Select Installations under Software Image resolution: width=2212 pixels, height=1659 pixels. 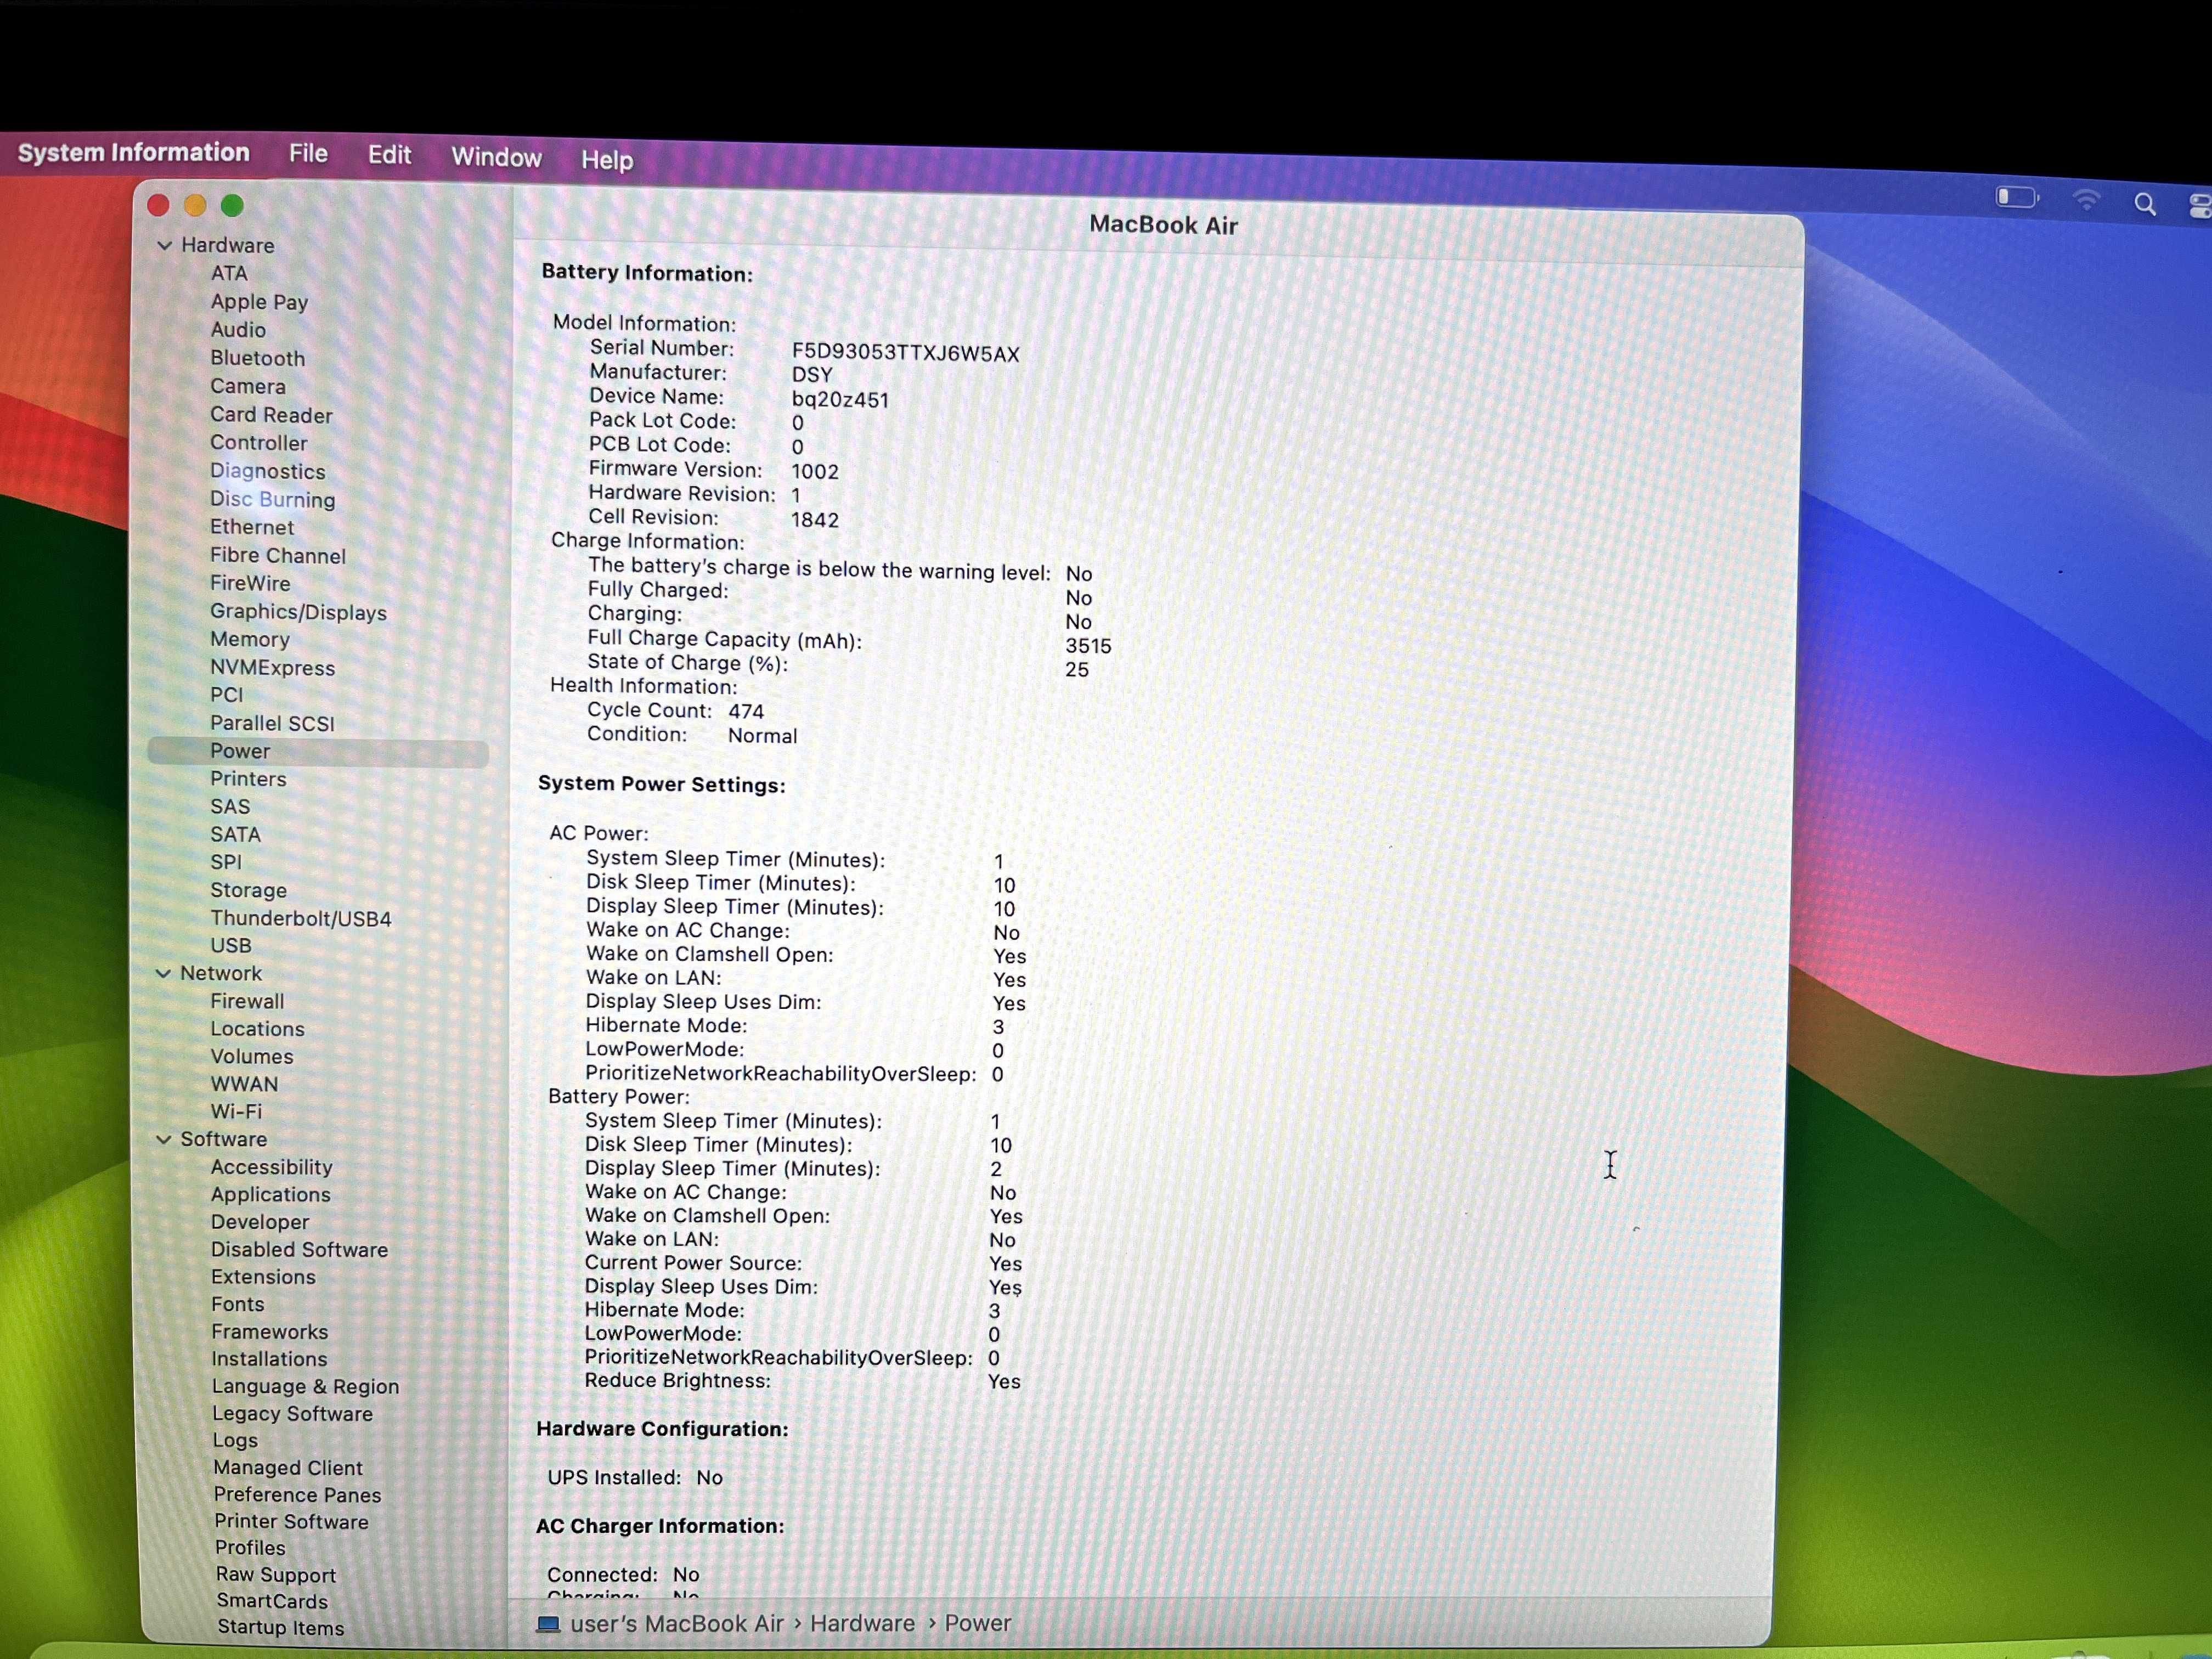pos(269,1359)
